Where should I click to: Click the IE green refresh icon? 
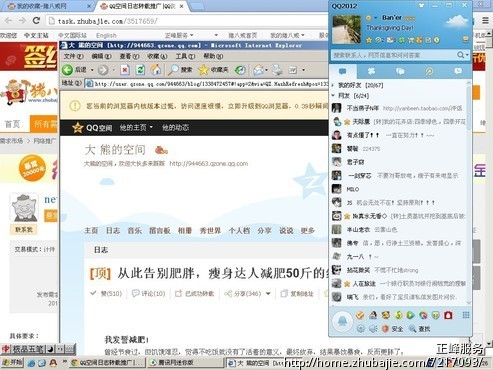point(140,70)
